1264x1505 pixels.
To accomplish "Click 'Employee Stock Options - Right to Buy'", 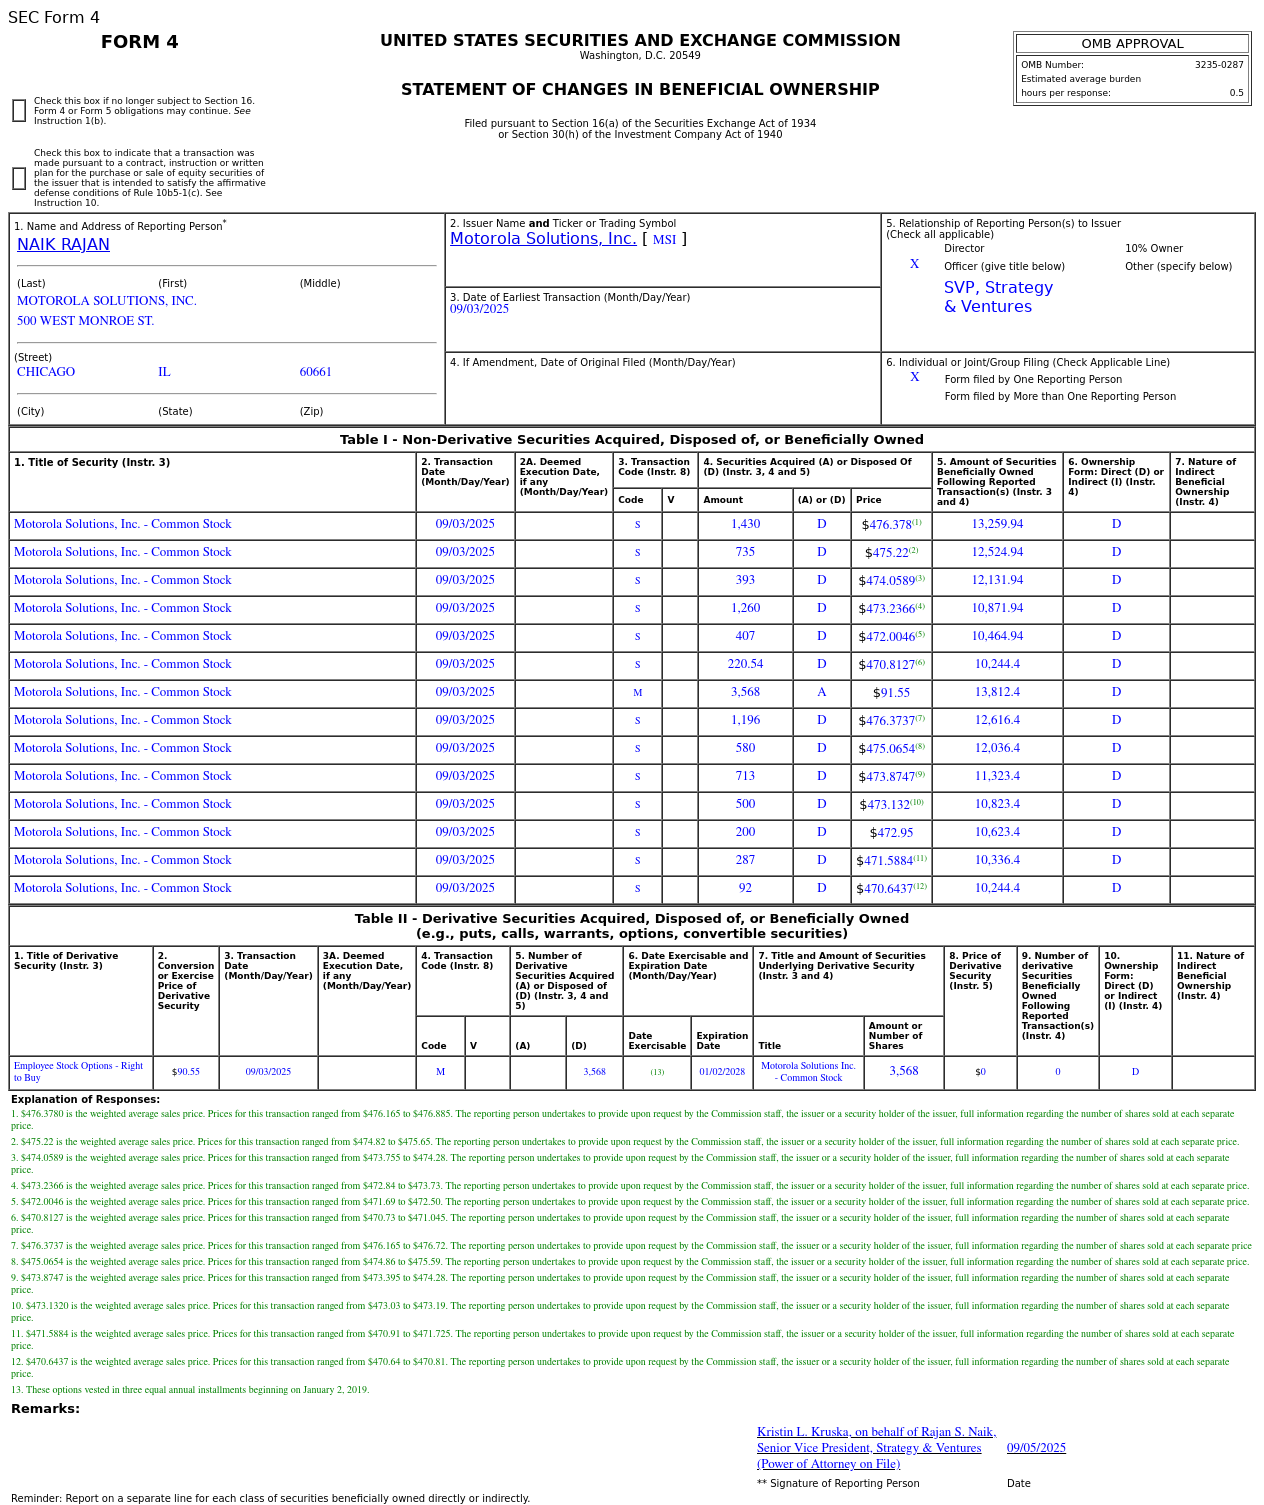I will point(78,1072).
